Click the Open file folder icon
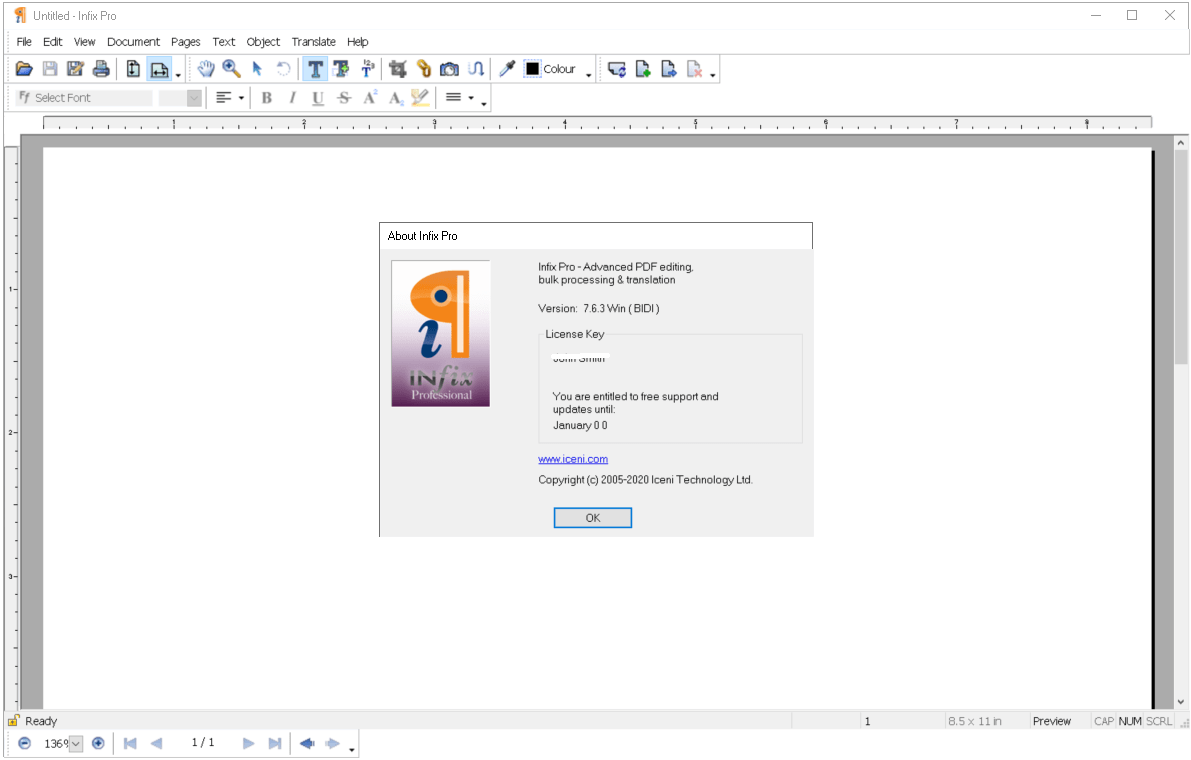Image resolution: width=1191 pixels, height=760 pixels. [24, 69]
